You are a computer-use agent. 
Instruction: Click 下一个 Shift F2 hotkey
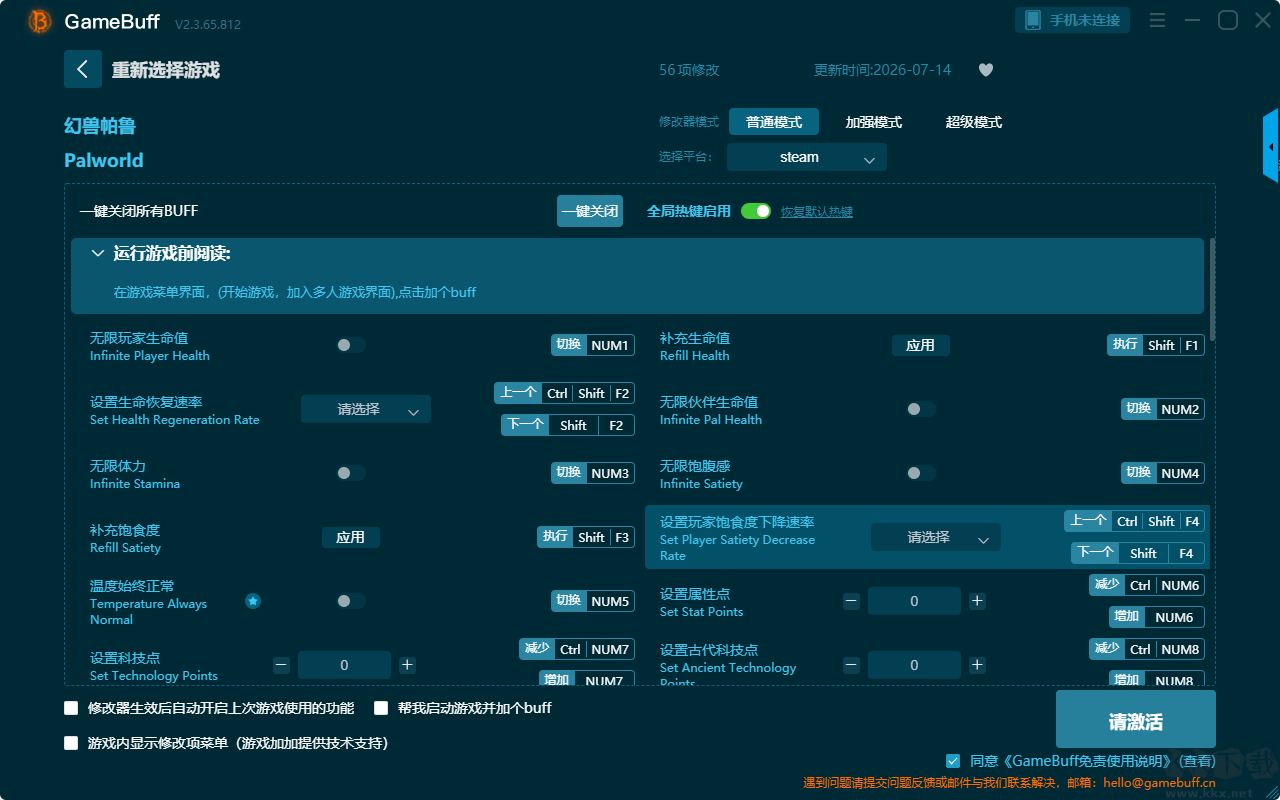568,425
